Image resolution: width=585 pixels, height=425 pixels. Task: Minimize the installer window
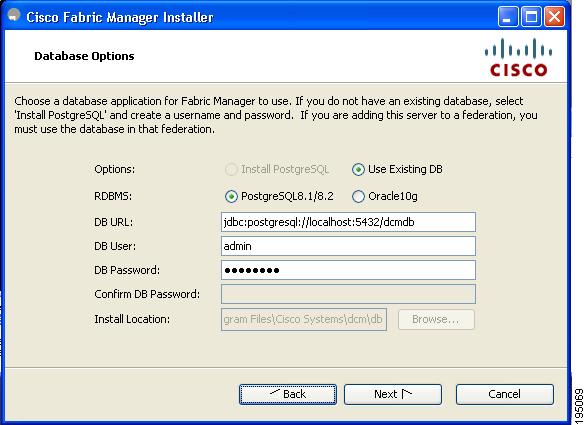coord(507,17)
